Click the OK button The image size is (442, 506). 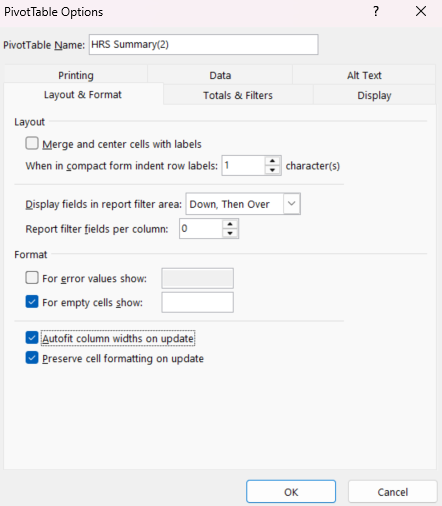(291, 492)
